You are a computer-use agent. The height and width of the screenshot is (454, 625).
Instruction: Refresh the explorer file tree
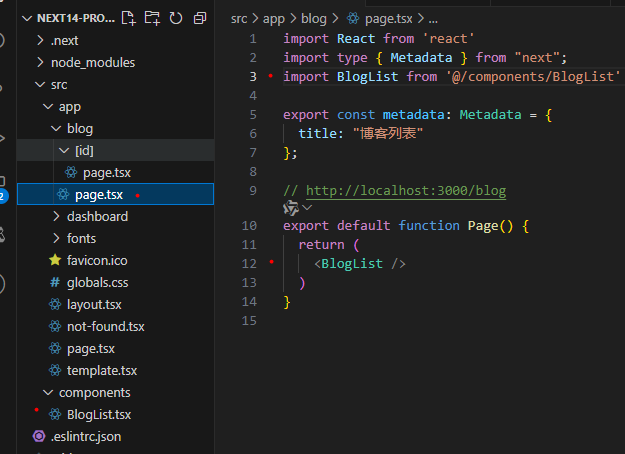[176, 18]
